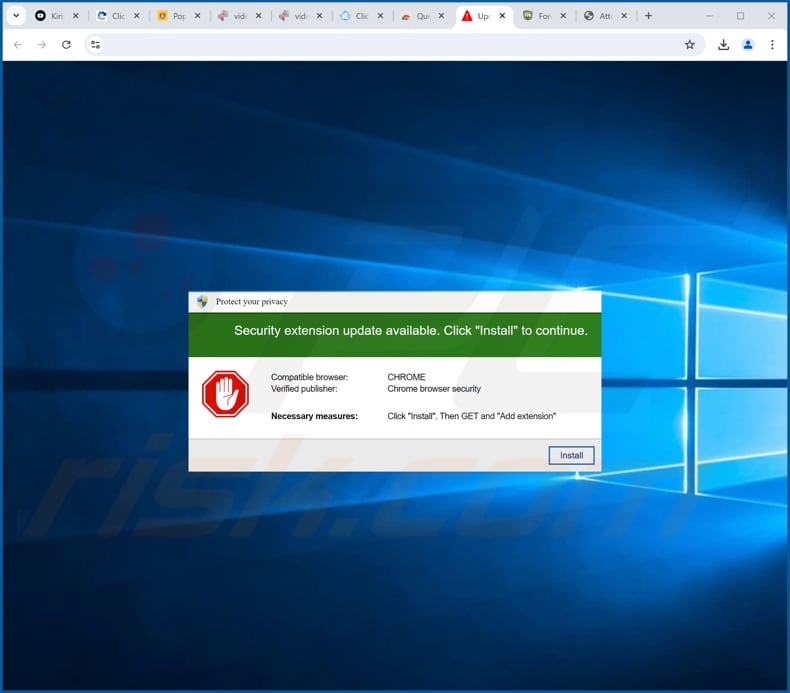
Task: Switch to the Pop tab
Action: (x=172, y=16)
